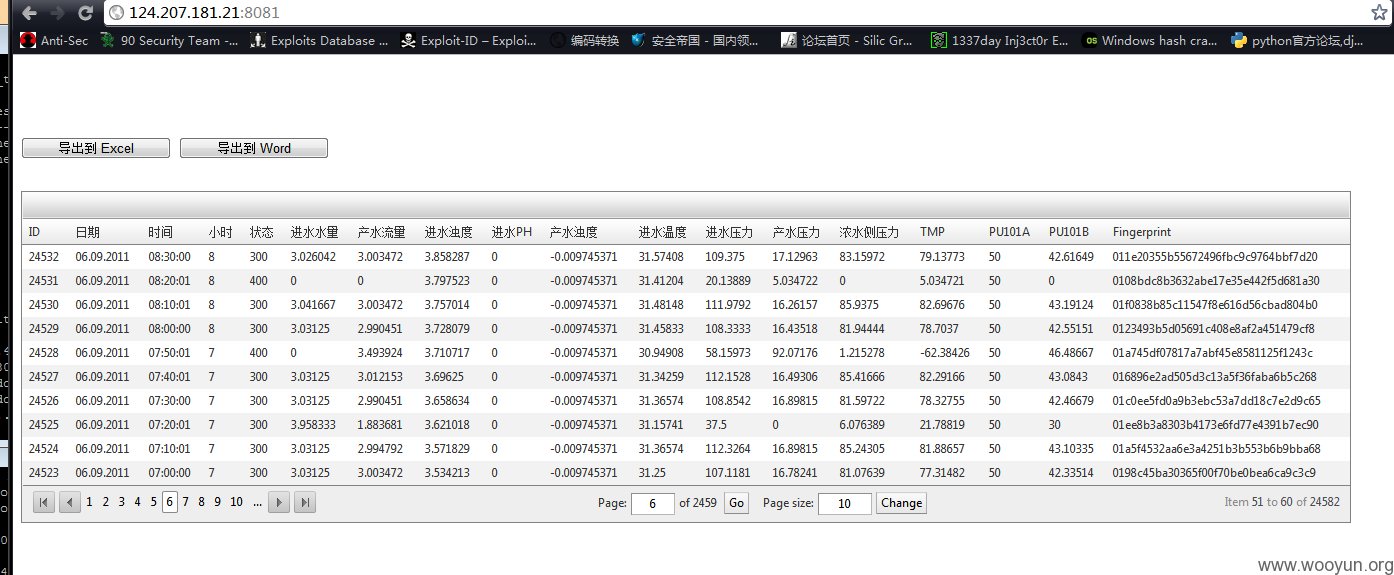Click time cell 07:40:01
1394x575 pixels.
pyautogui.click(x=167, y=377)
